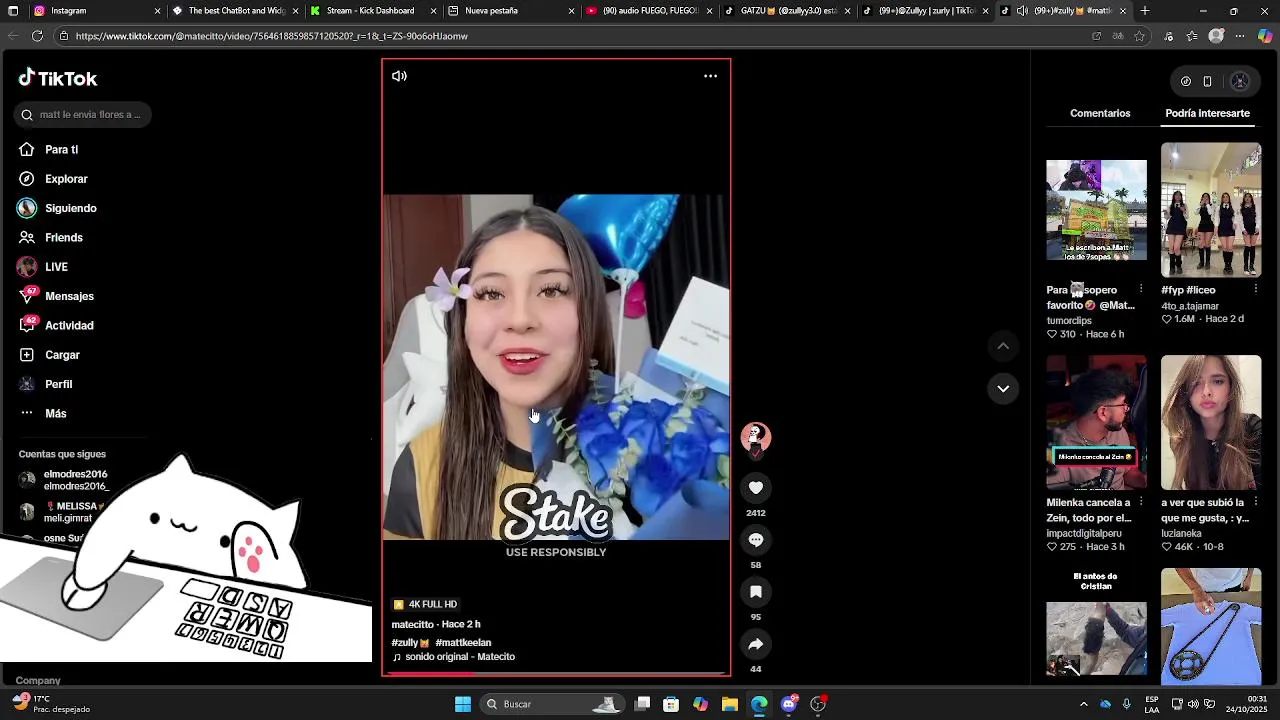The image size is (1280, 720).
Task: Click the 4K FULL HD badge
Action: [425, 604]
